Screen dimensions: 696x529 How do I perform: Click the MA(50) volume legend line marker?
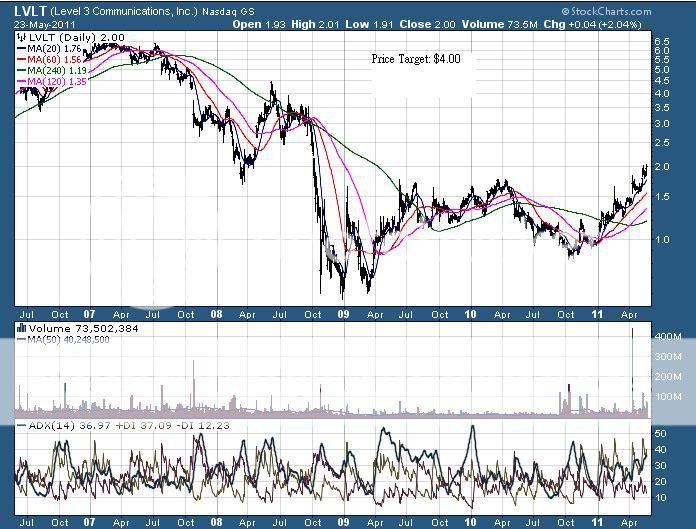(23, 338)
